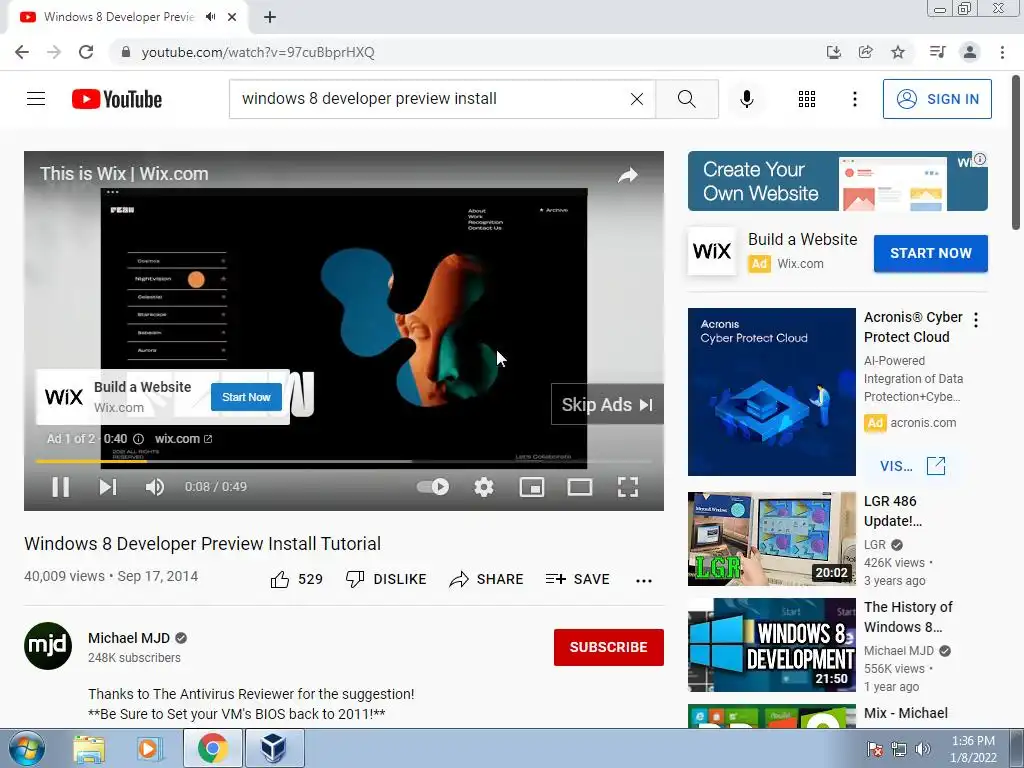This screenshot has width=1024, height=768.
Task: Toggle the autoplay switch
Action: tap(433, 487)
